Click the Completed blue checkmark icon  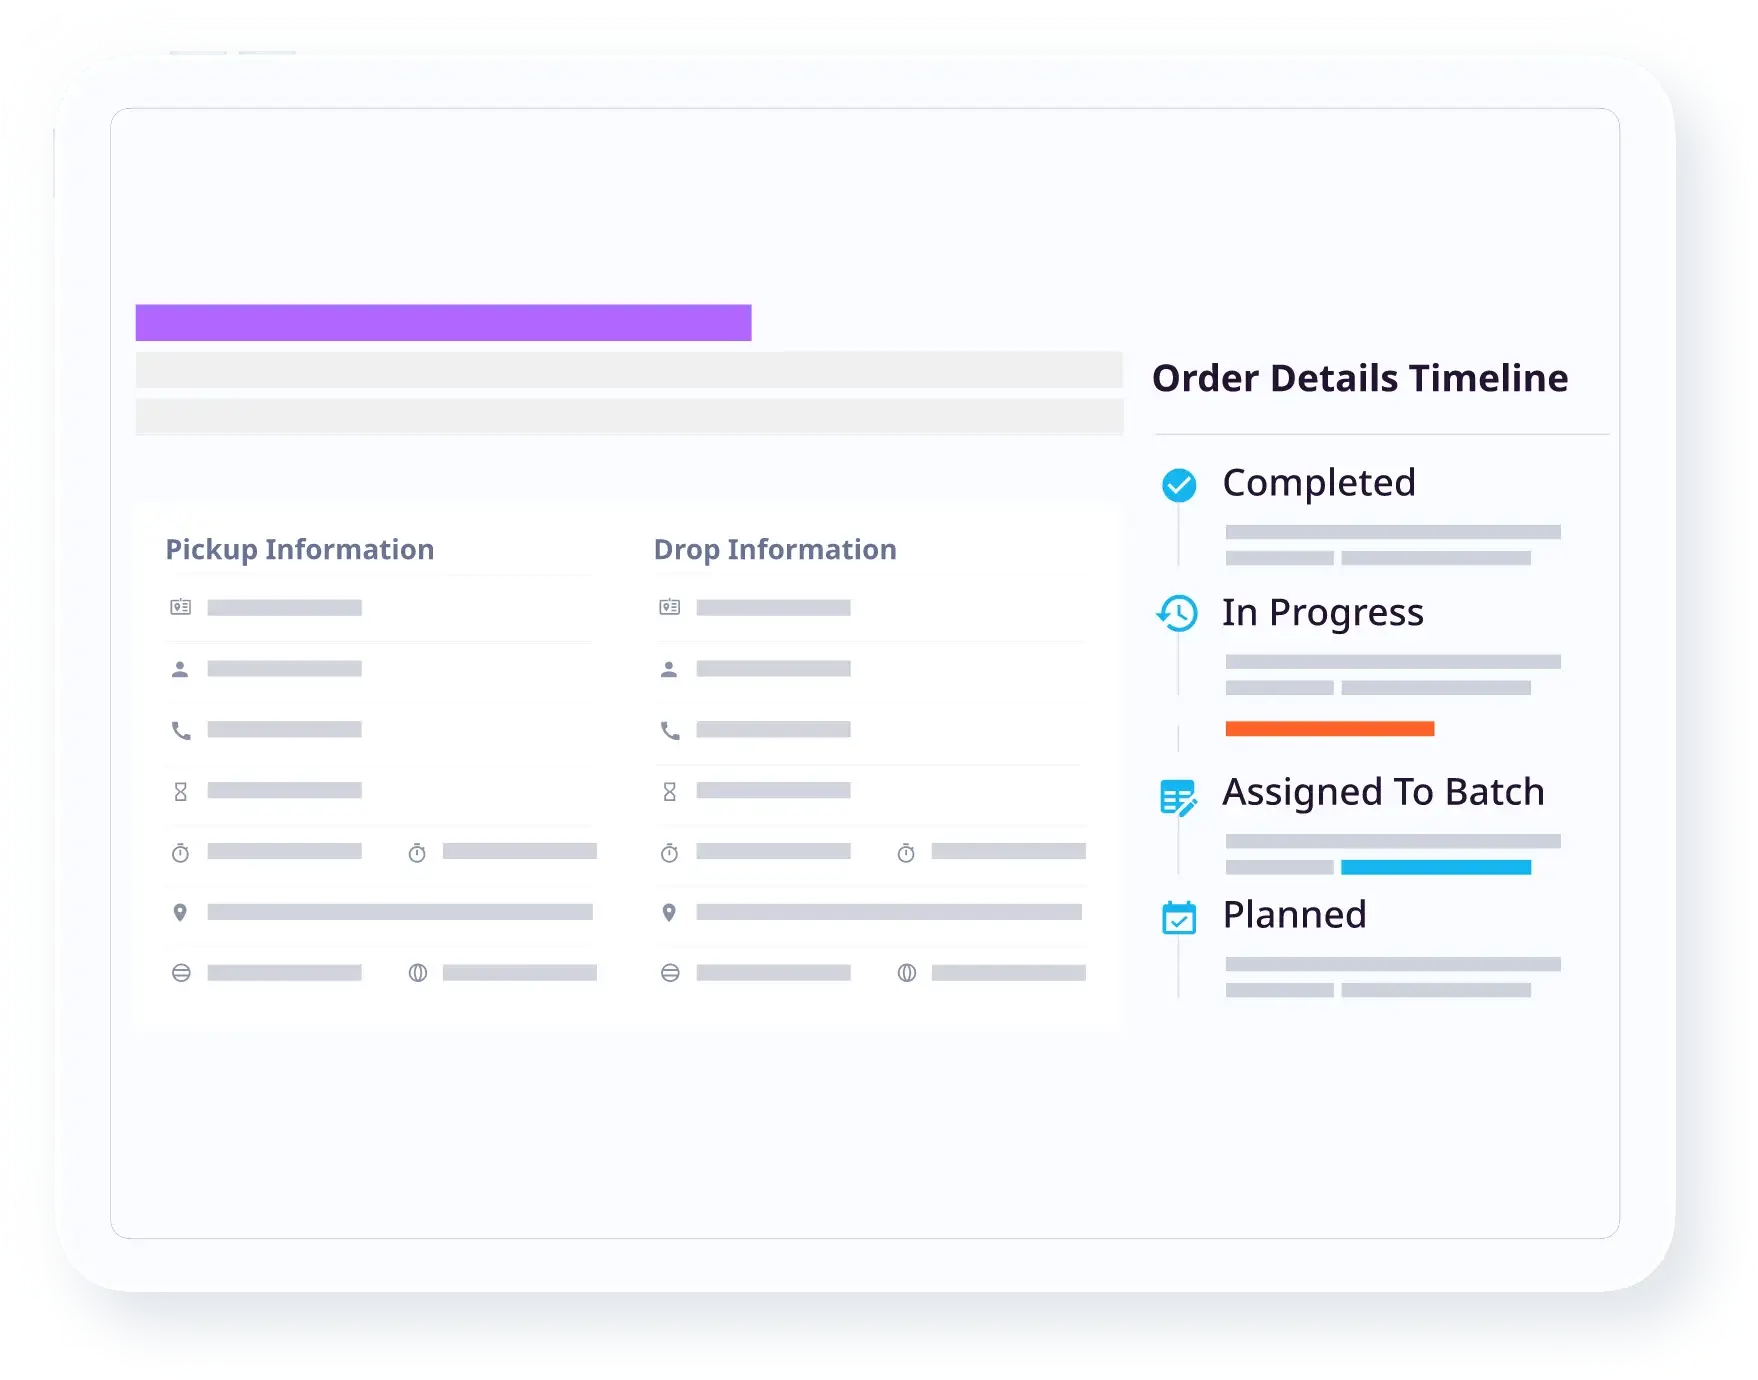1179,485
